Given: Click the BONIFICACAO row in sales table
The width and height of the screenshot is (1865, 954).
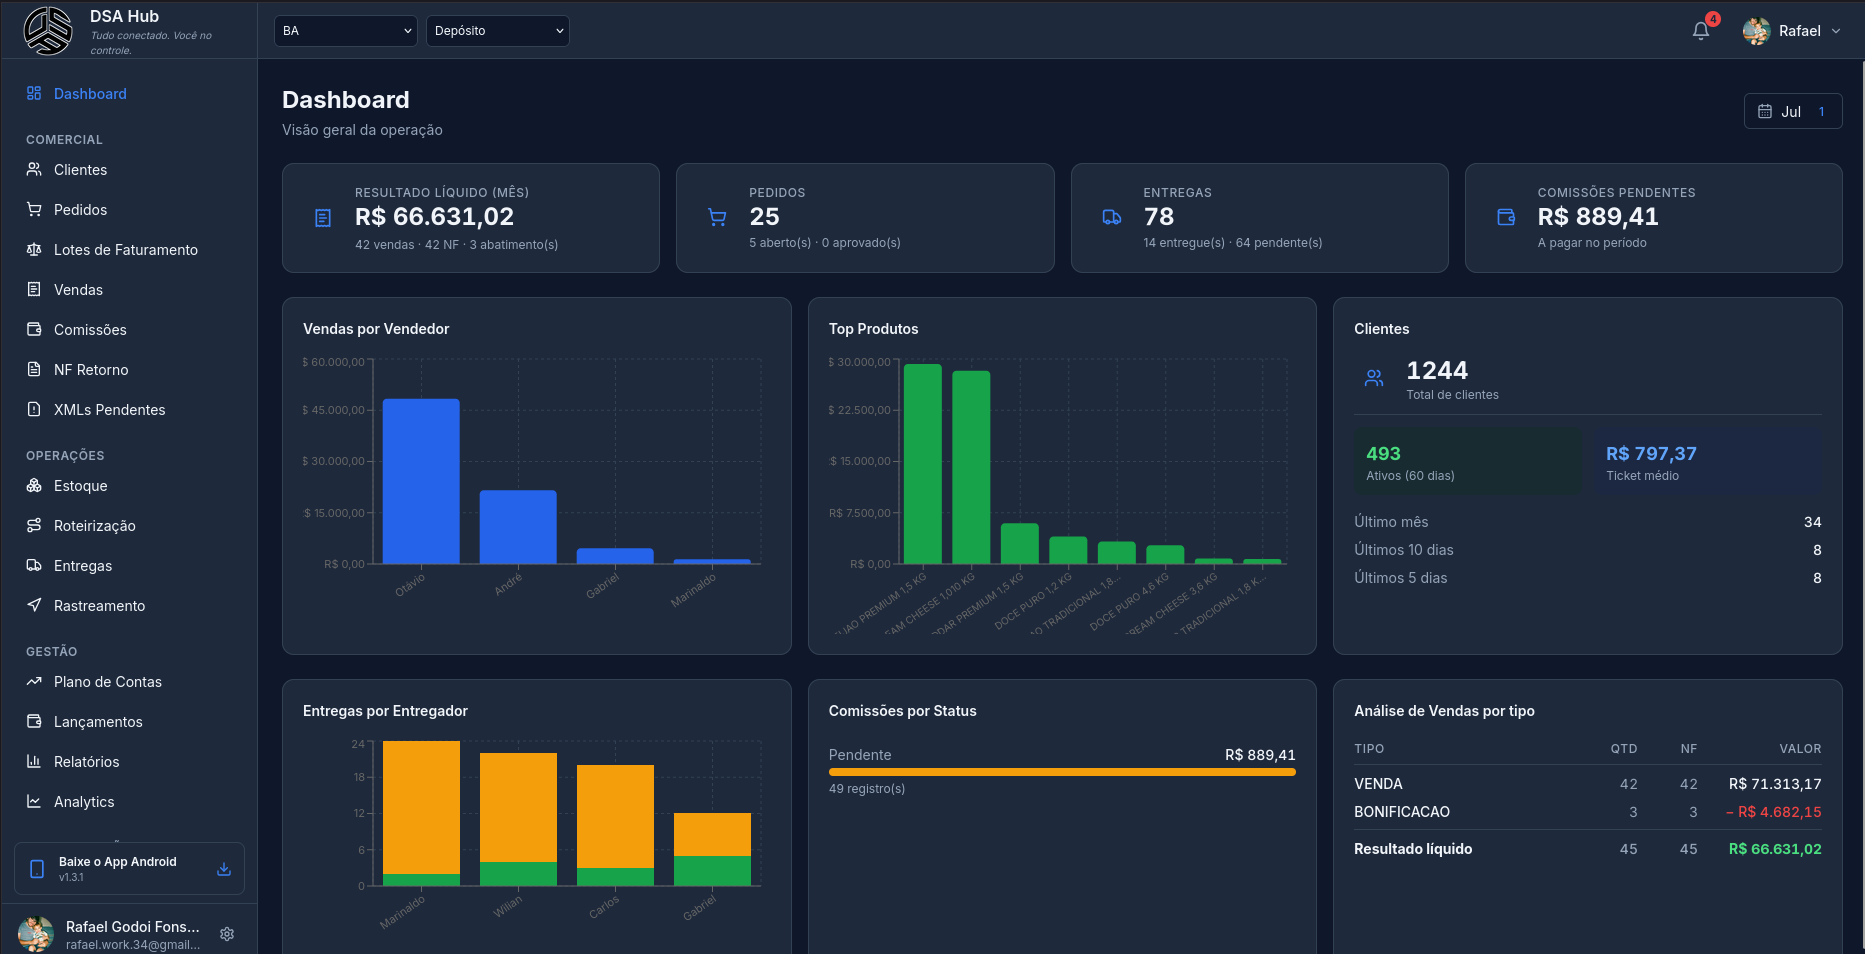Looking at the screenshot, I should 1588,812.
